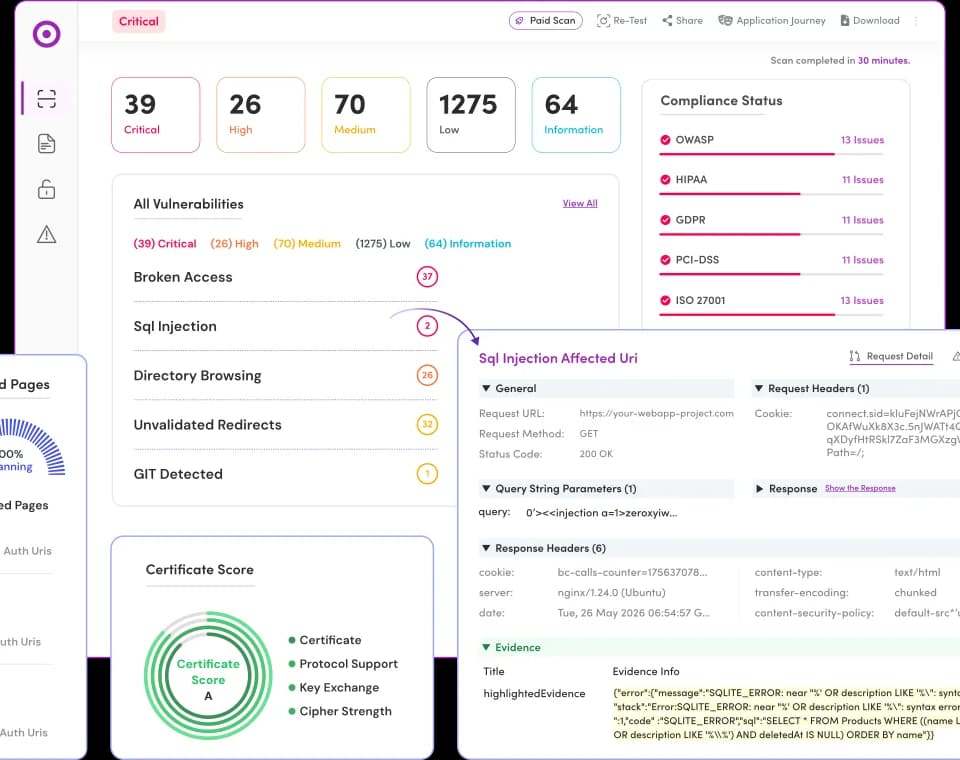Collapse the Evidence section
The height and width of the screenshot is (760, 960).
(x=486, y=647)
